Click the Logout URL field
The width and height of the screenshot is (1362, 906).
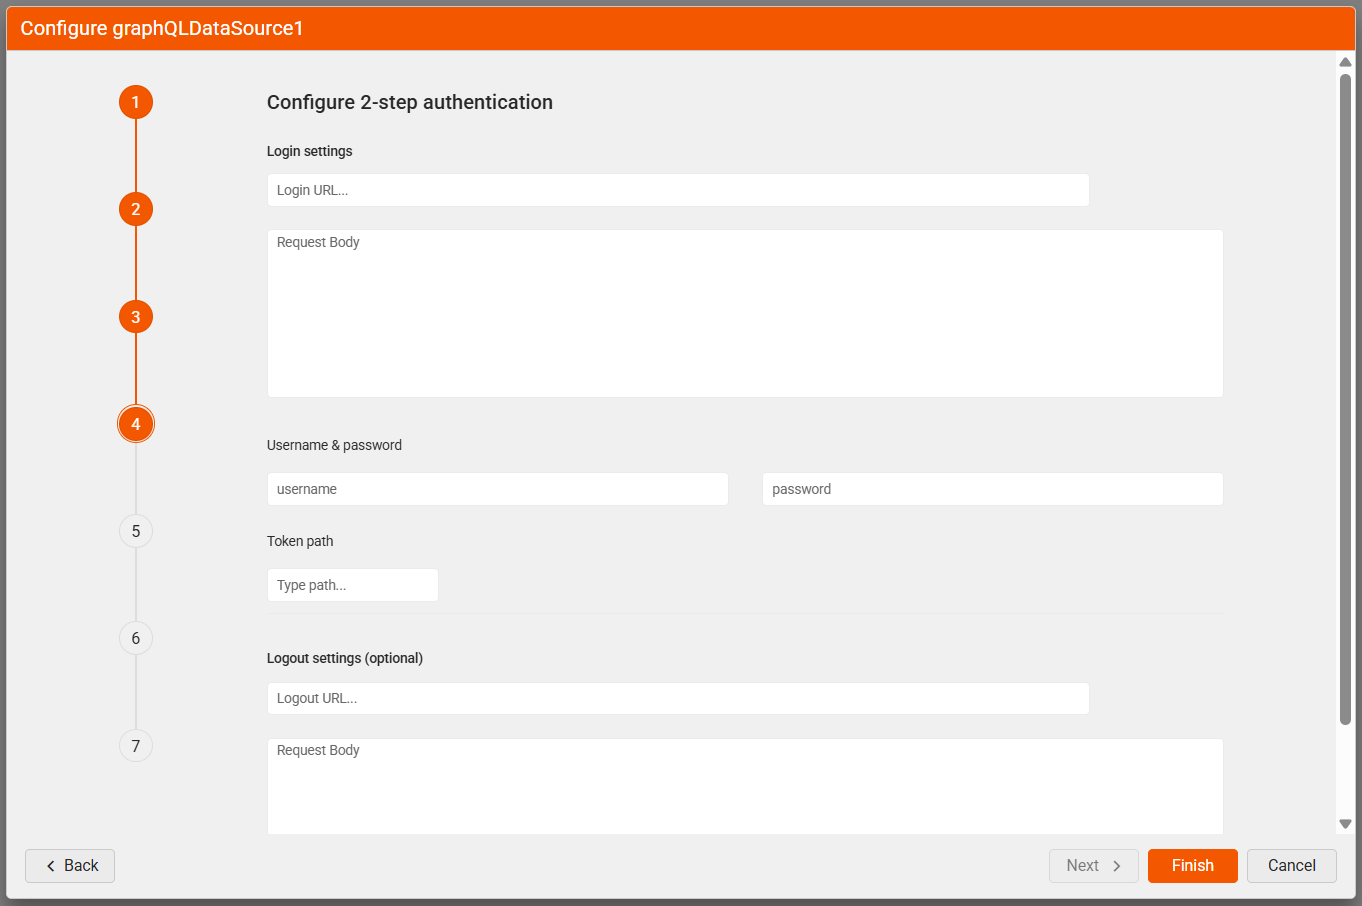point(677,698)
